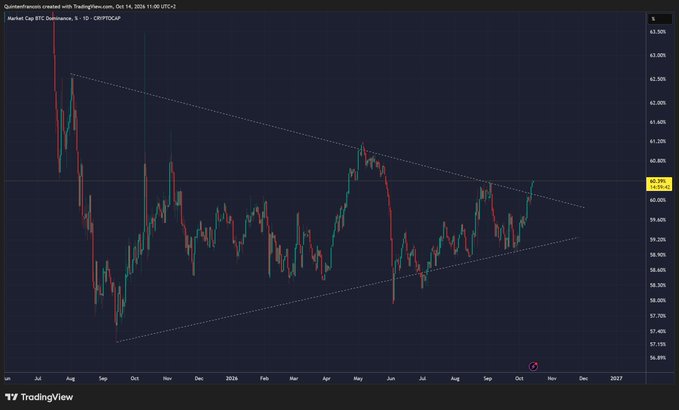Click the 56.89% price axis label
Image resolution: width=679 pixels, height=410 pixels.
pyautogui.click(x=657, y=358)
